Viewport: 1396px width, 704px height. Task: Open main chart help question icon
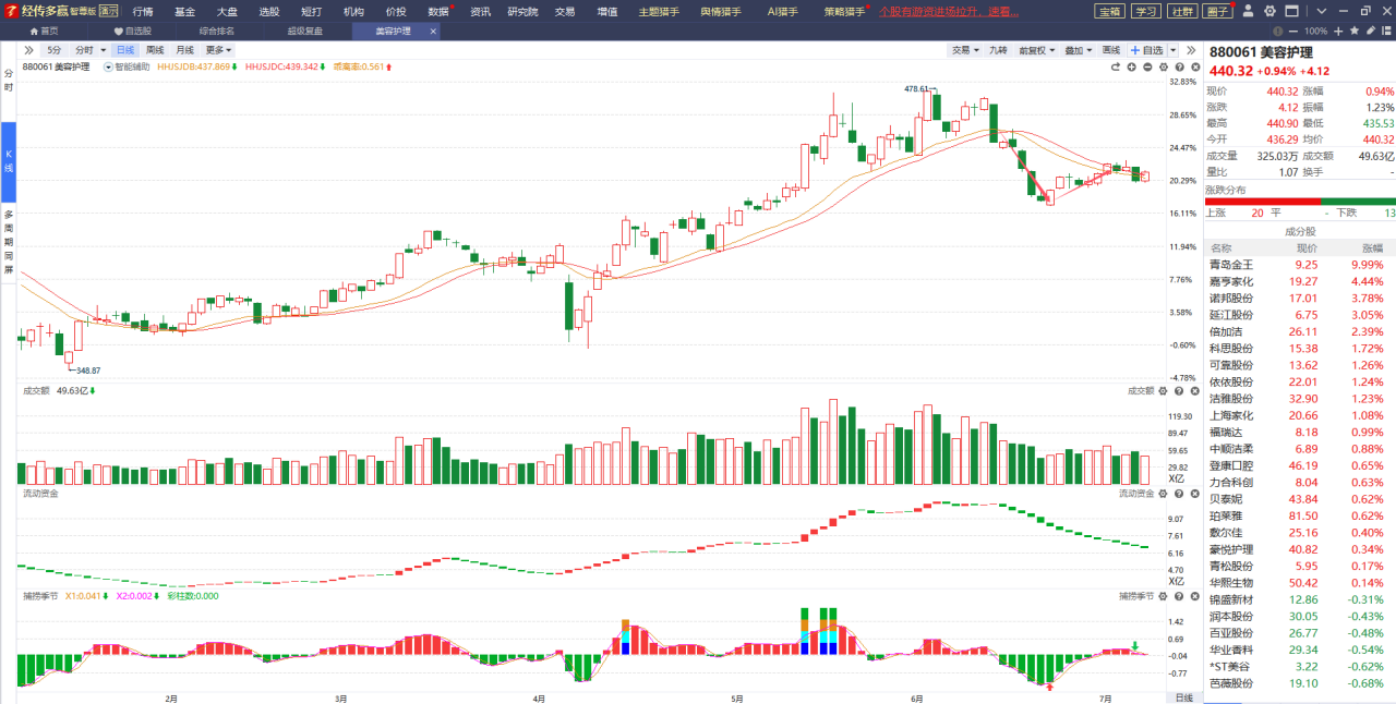click(x=1178, y=67)
